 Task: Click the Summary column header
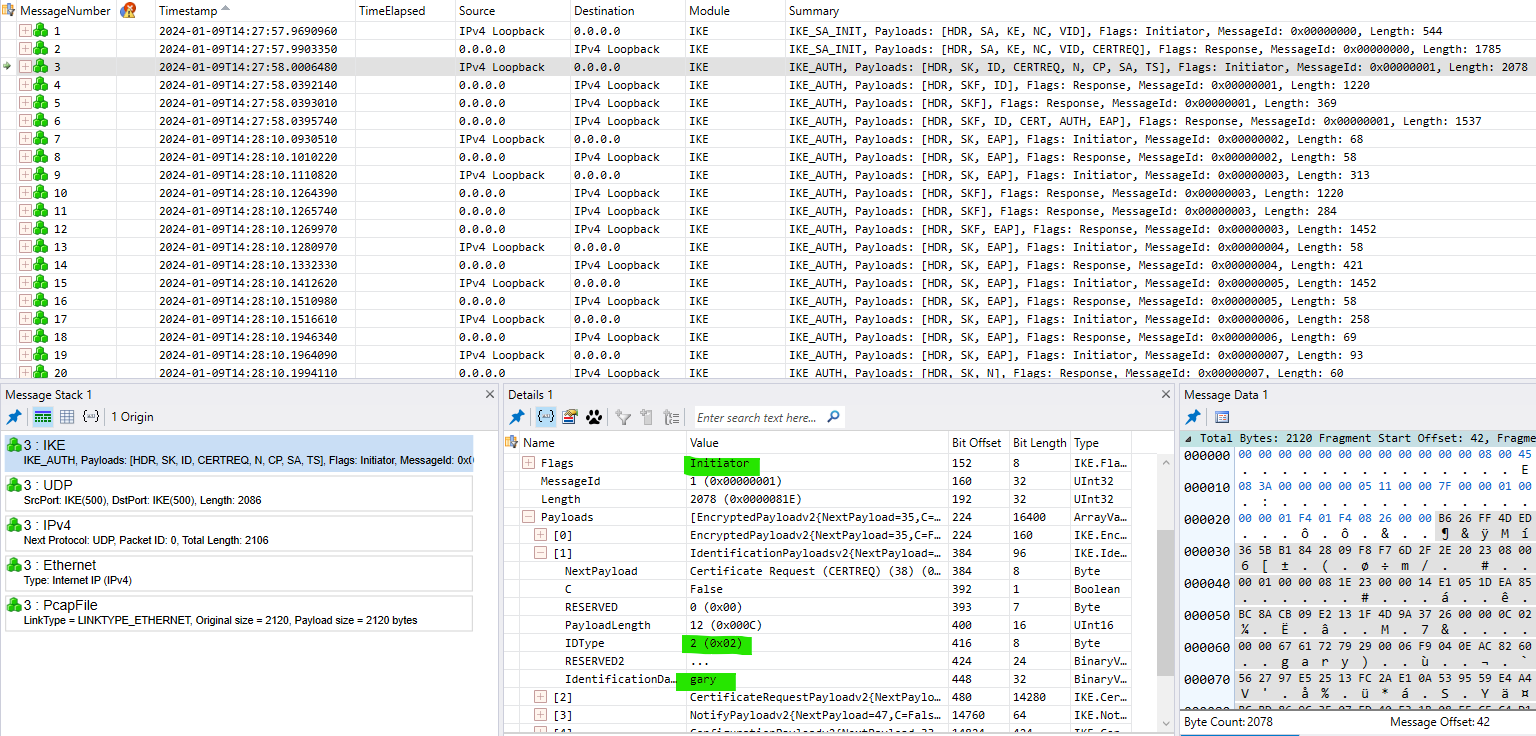(1160, 10)
